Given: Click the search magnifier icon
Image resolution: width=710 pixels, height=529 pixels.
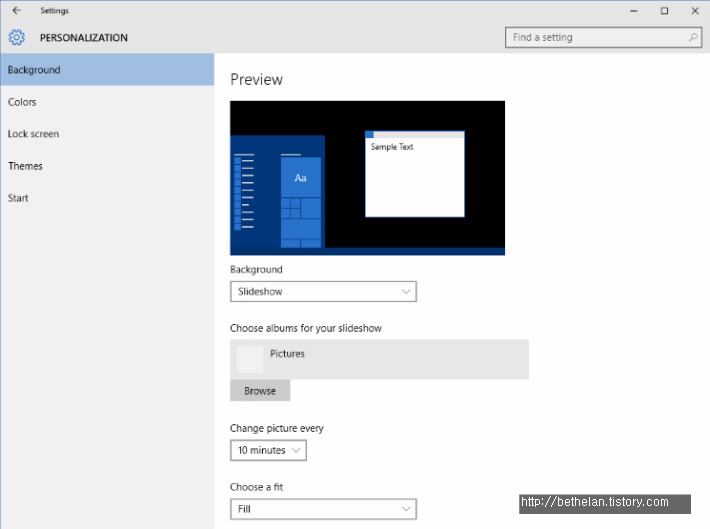Looking at the screenshot, I should (x=693, y=38).
